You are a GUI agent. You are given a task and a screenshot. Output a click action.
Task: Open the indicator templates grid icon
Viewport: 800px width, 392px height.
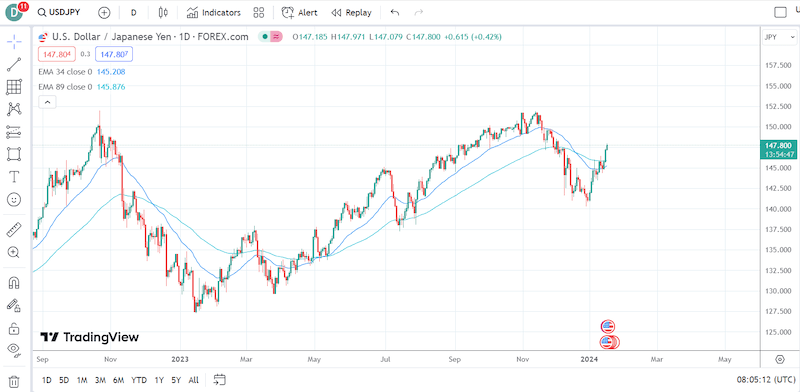[259, 13]
